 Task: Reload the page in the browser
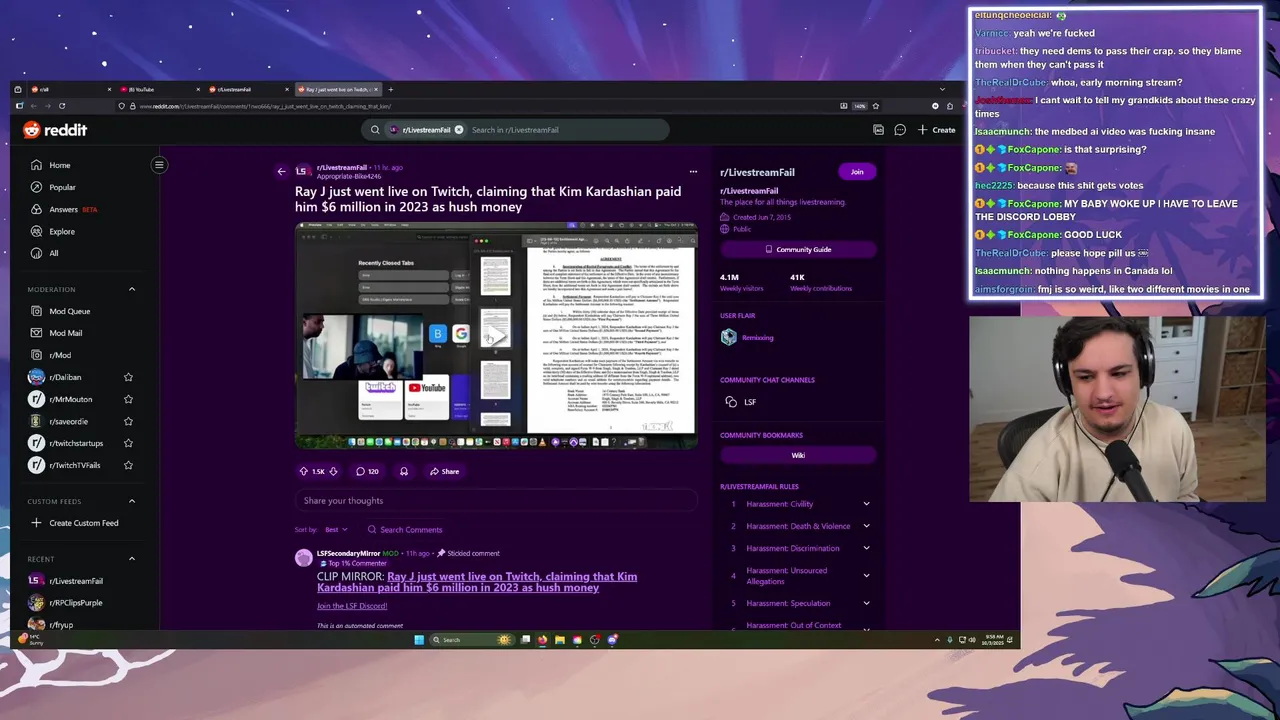click(x=62, y=106)
